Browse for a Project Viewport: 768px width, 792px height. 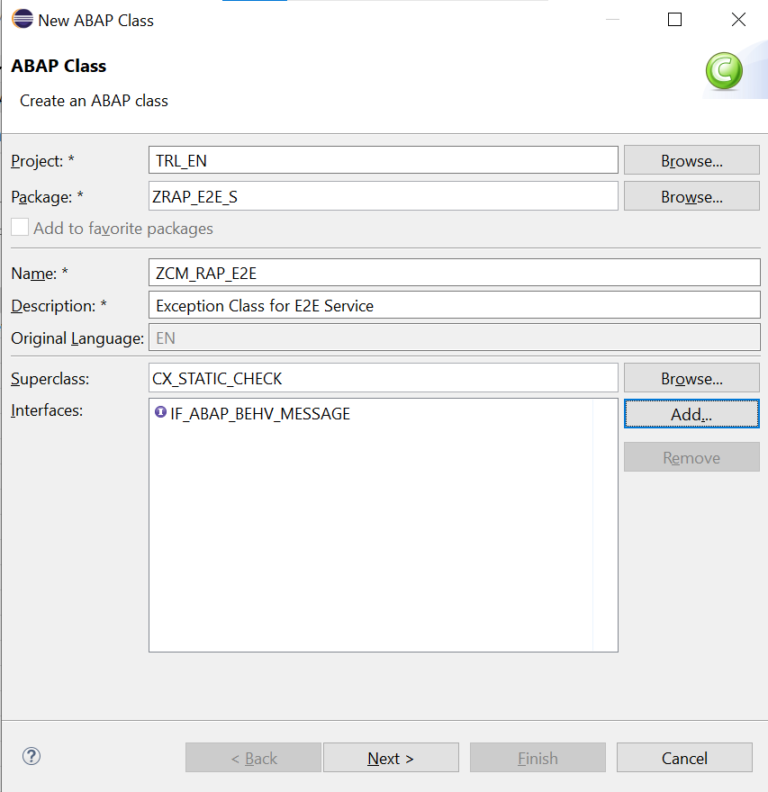coord(691,161)
